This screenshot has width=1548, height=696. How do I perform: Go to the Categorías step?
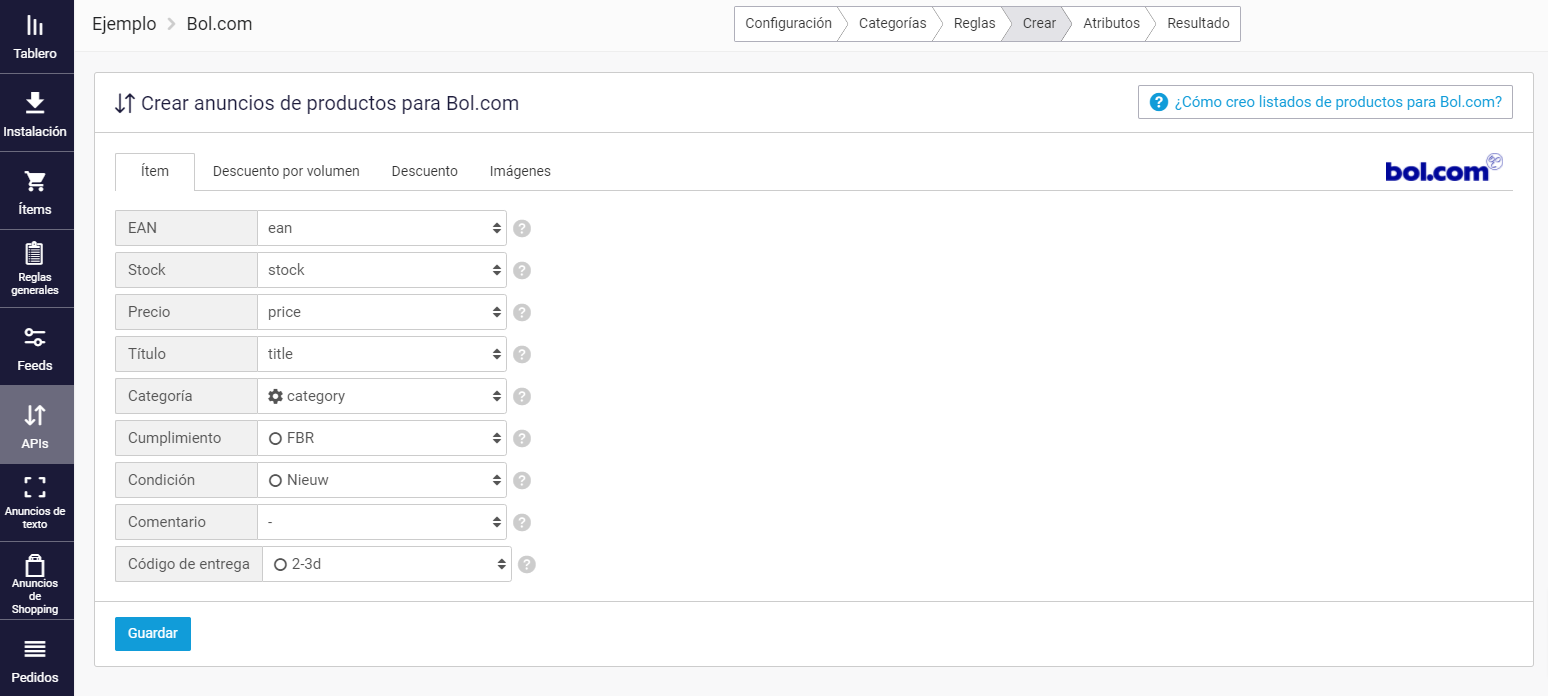(x=892, y=24)
